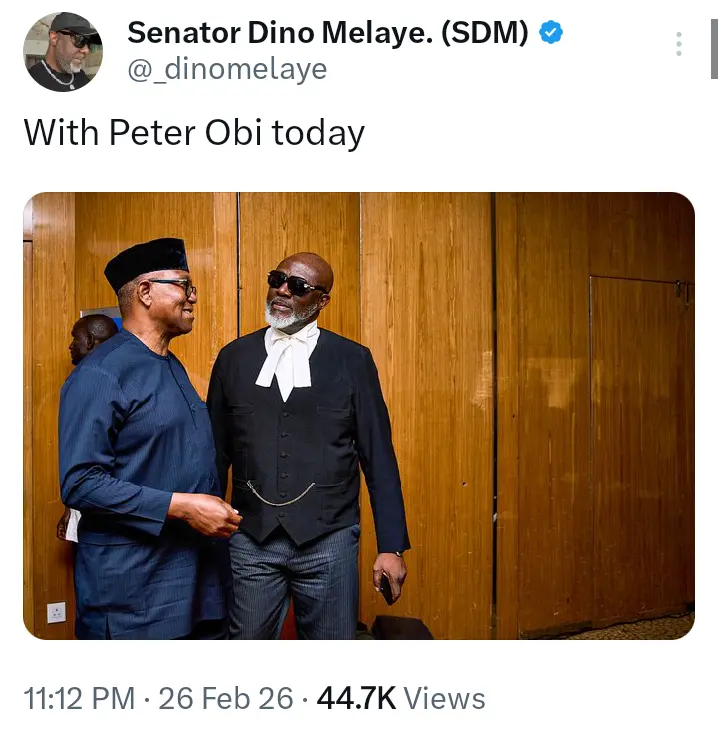Viewport: 718px width, 737px height.
Task: Click the blue verified badge
Action: pos(551,33)
